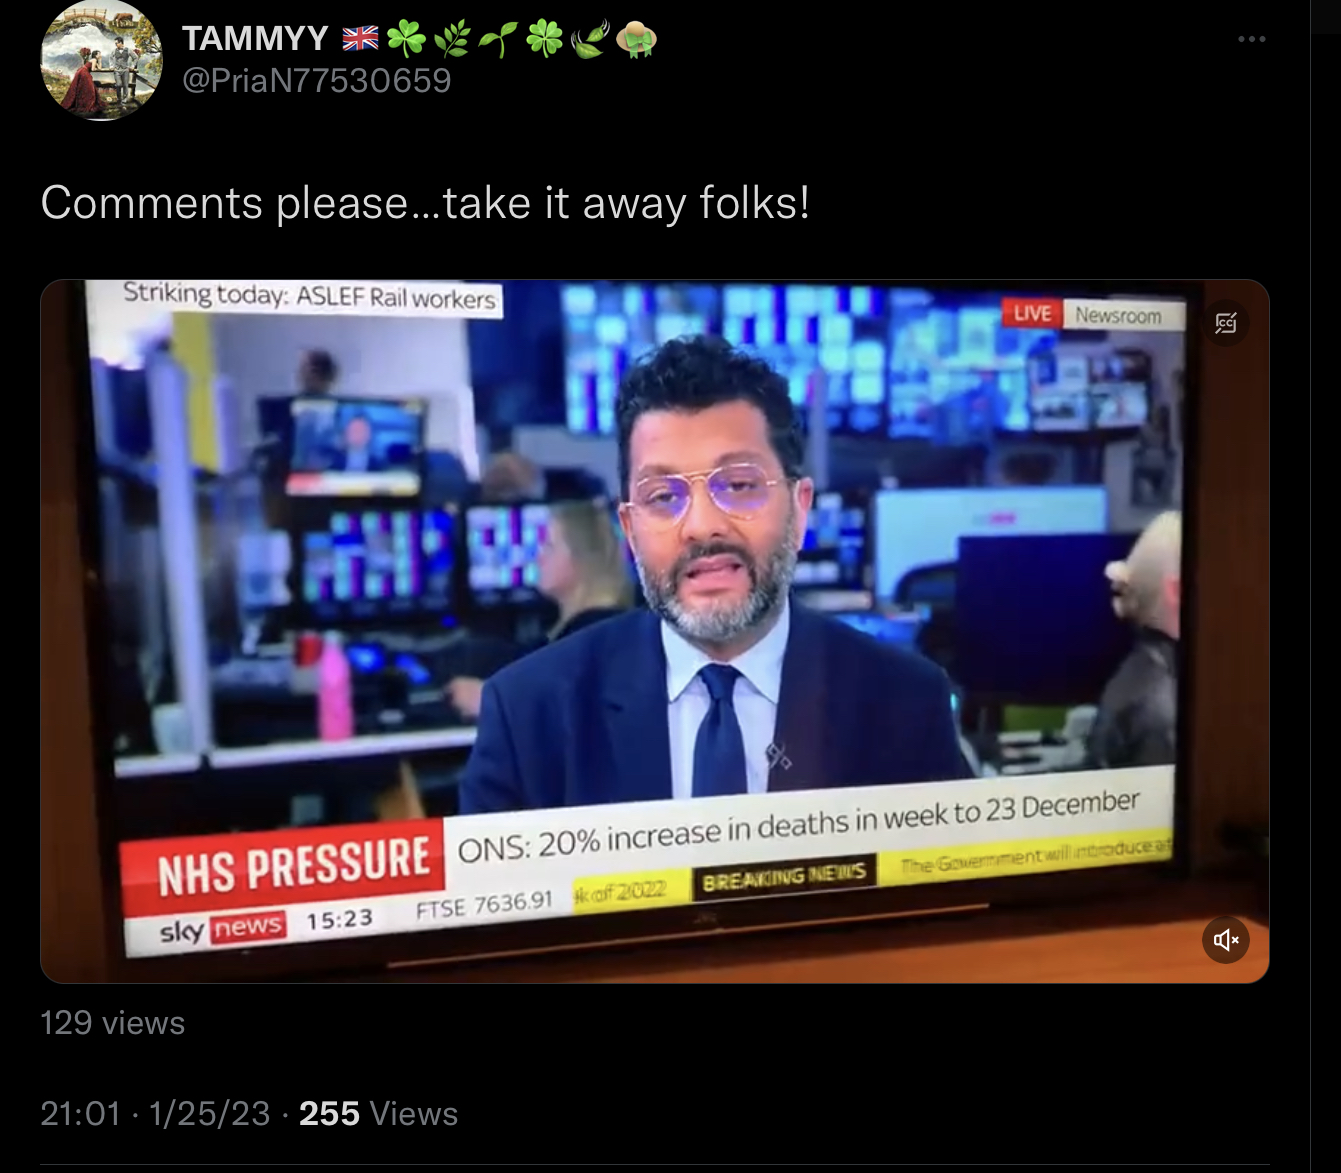The width and height of the screenshot is (1341, 1173).
Task: Click the UK flag emoji in the name
Action: tap(360, 39)
